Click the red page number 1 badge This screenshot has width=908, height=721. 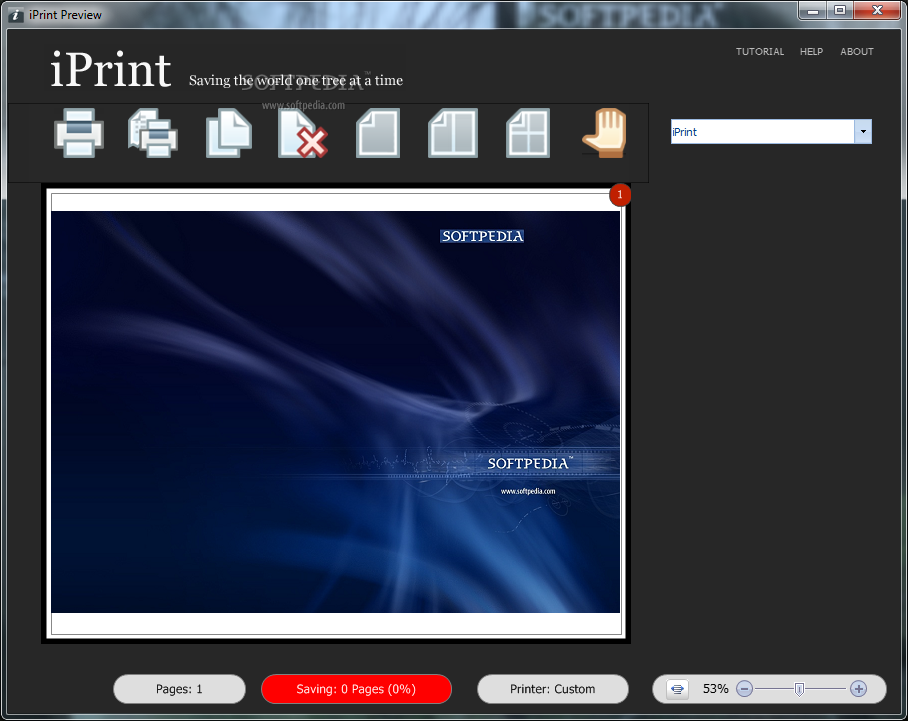click(620, 195)
